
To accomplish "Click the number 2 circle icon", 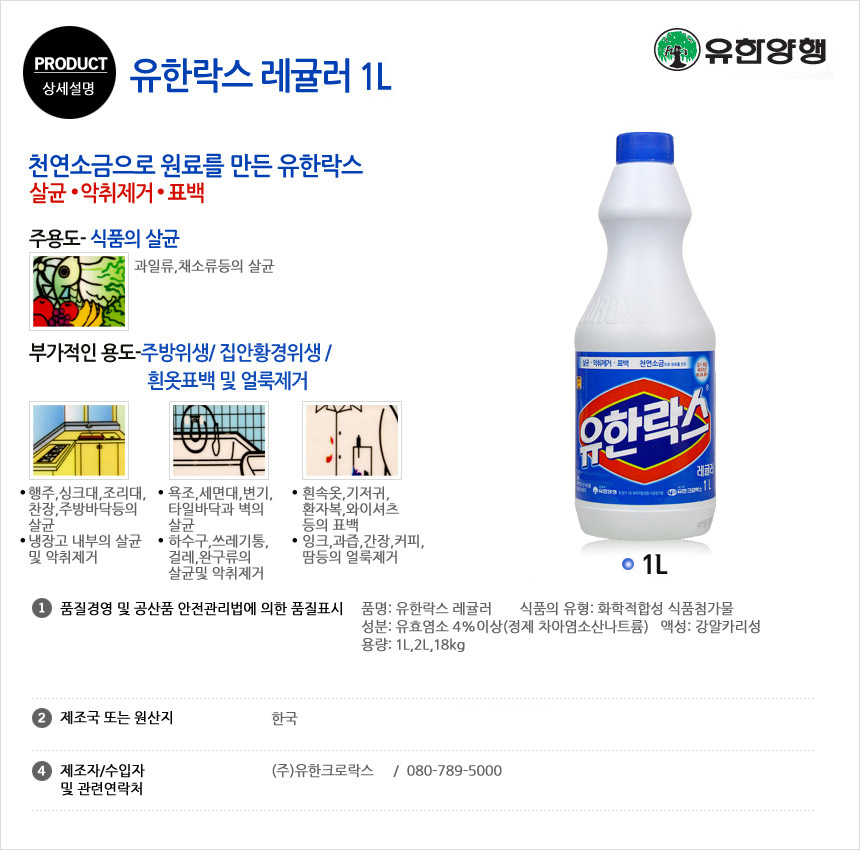I will (42, 717).
